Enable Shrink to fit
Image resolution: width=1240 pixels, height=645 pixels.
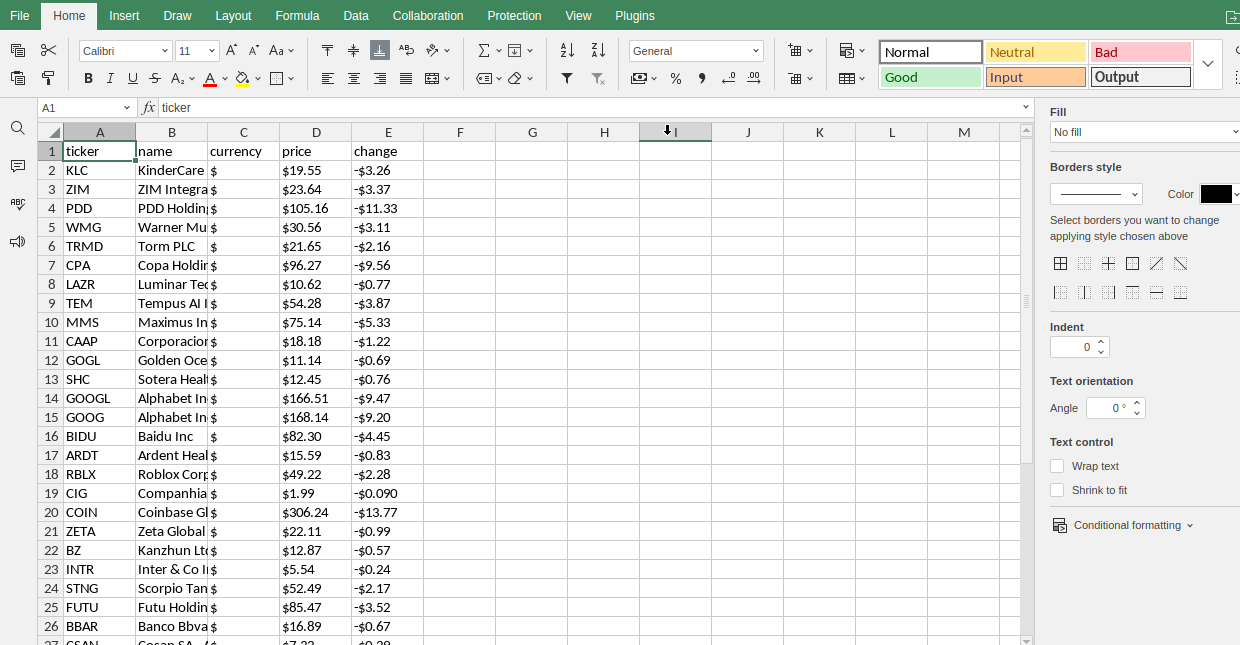1057,490
